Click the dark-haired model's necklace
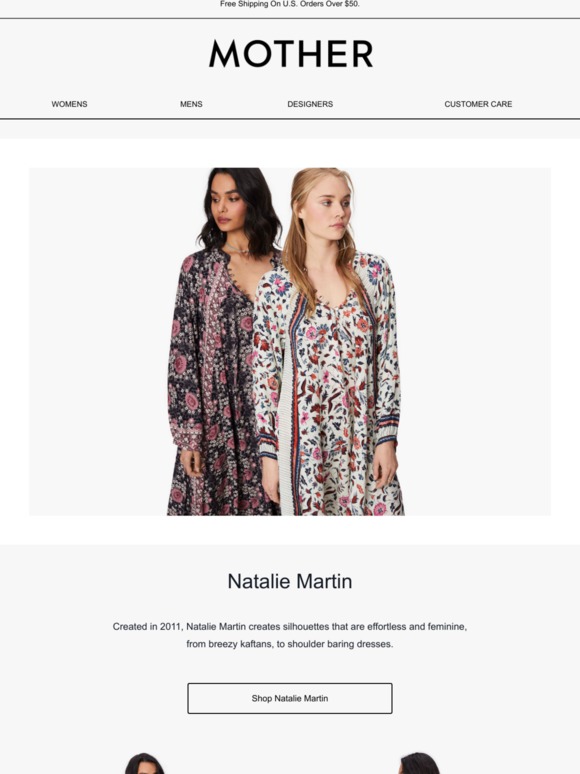Screen dimensions: 580x774 (x=237, y=249)
